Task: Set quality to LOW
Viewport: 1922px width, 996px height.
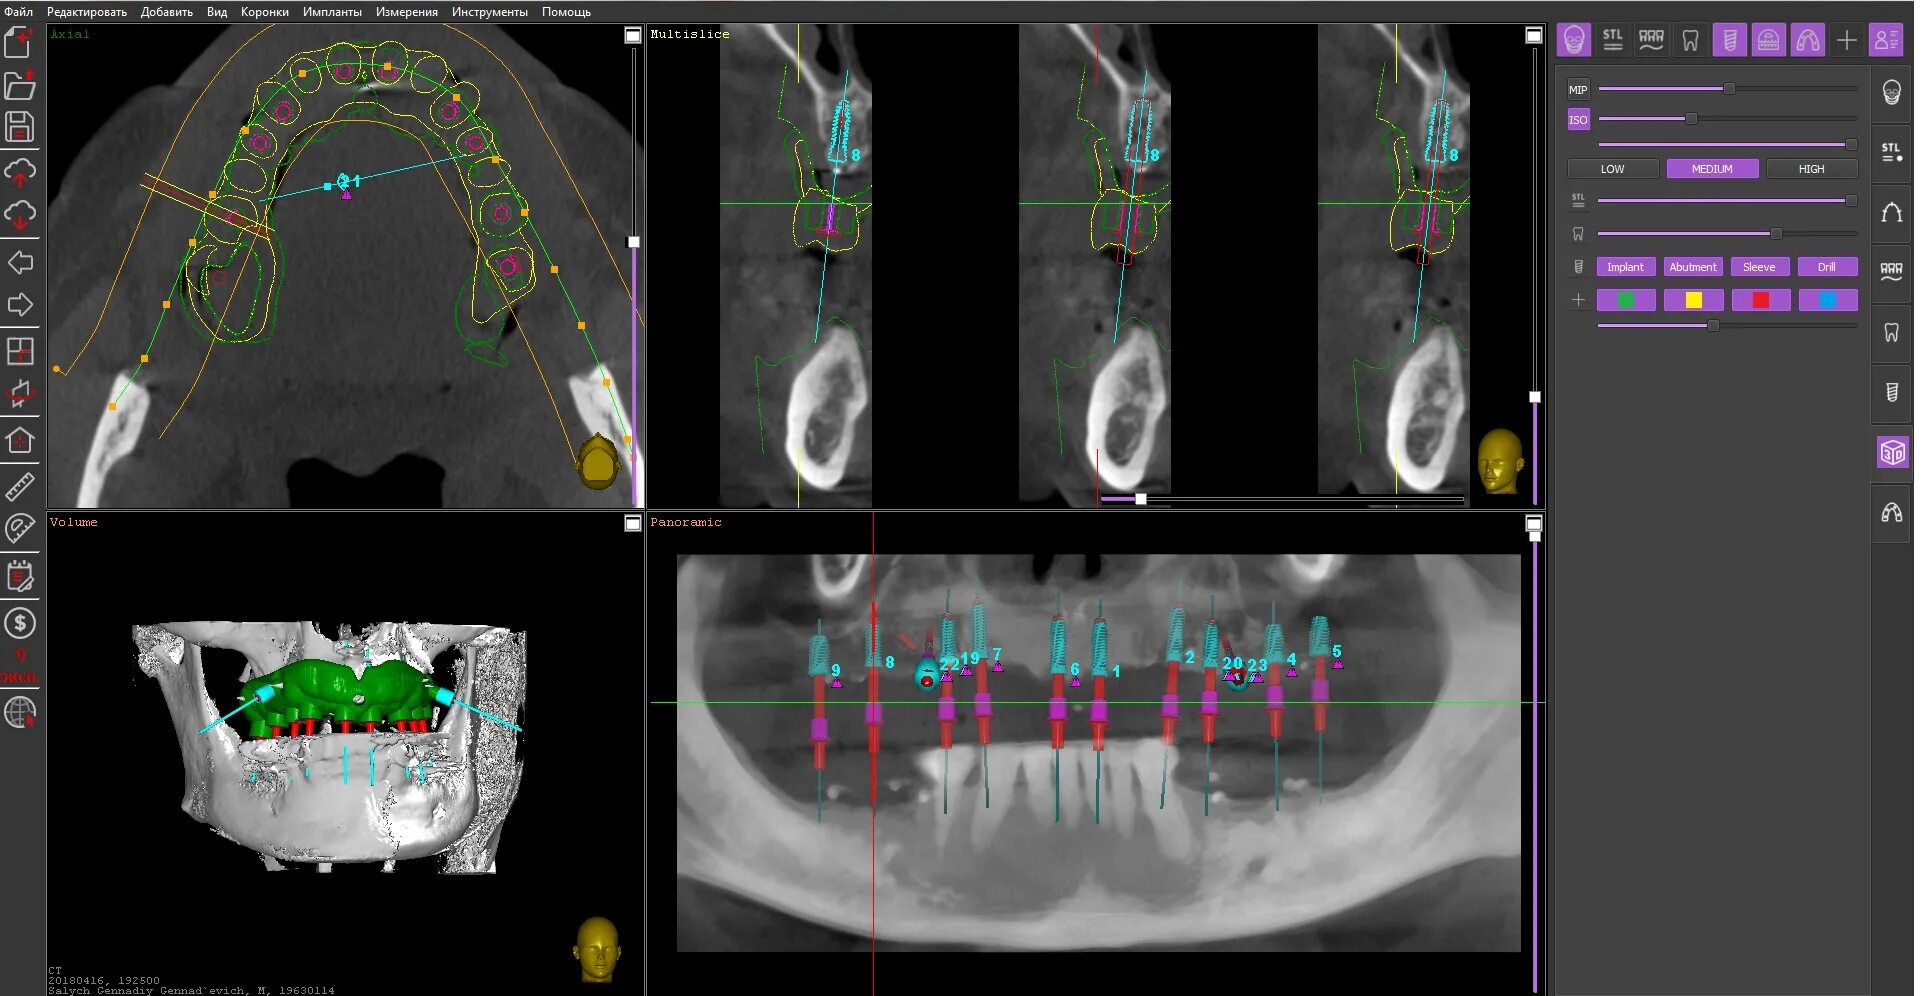Action: click(x=1612, y=169)
